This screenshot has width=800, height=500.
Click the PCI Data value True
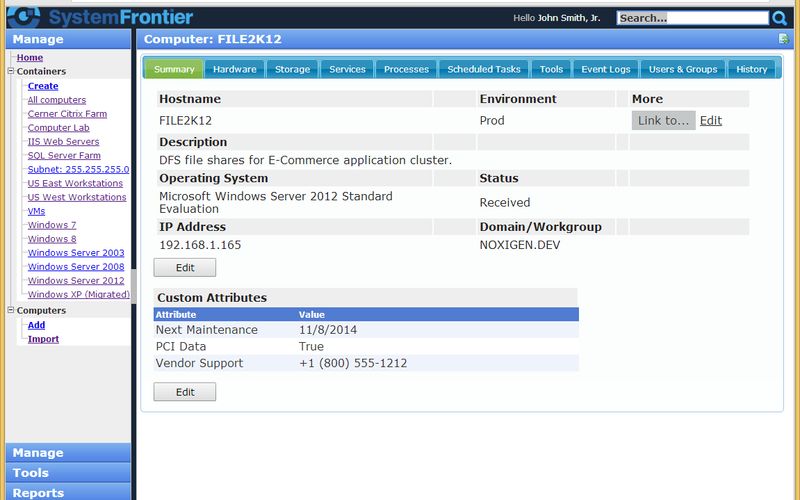(x=311, y=346)
